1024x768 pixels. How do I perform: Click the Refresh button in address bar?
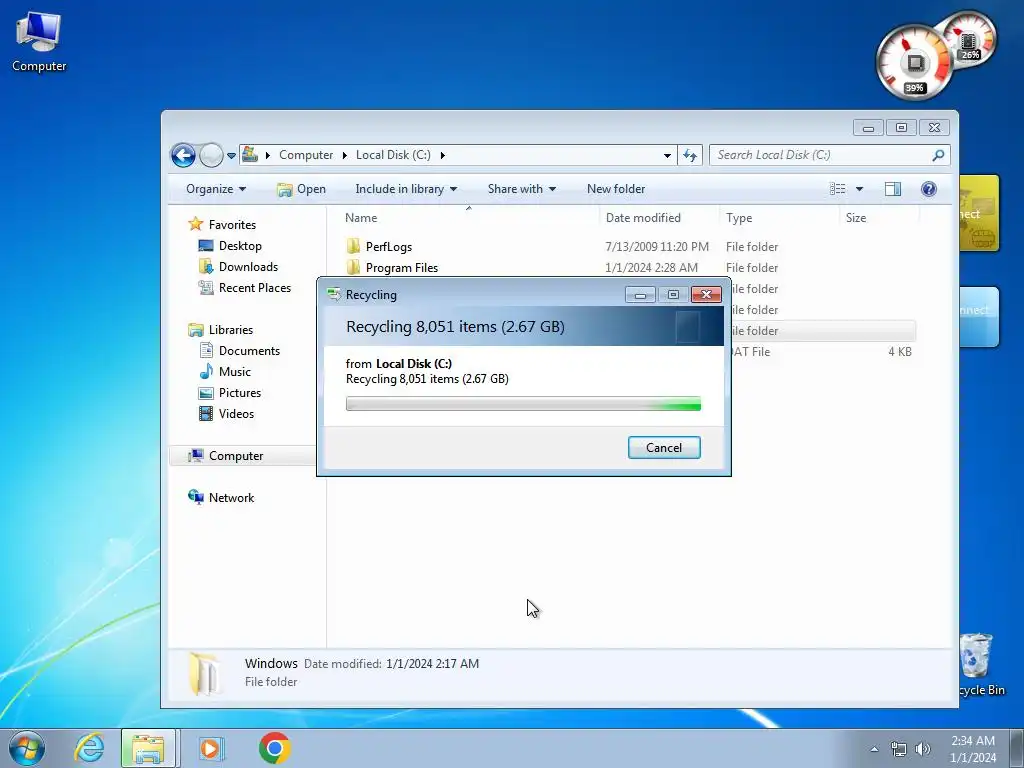point(690,155)
